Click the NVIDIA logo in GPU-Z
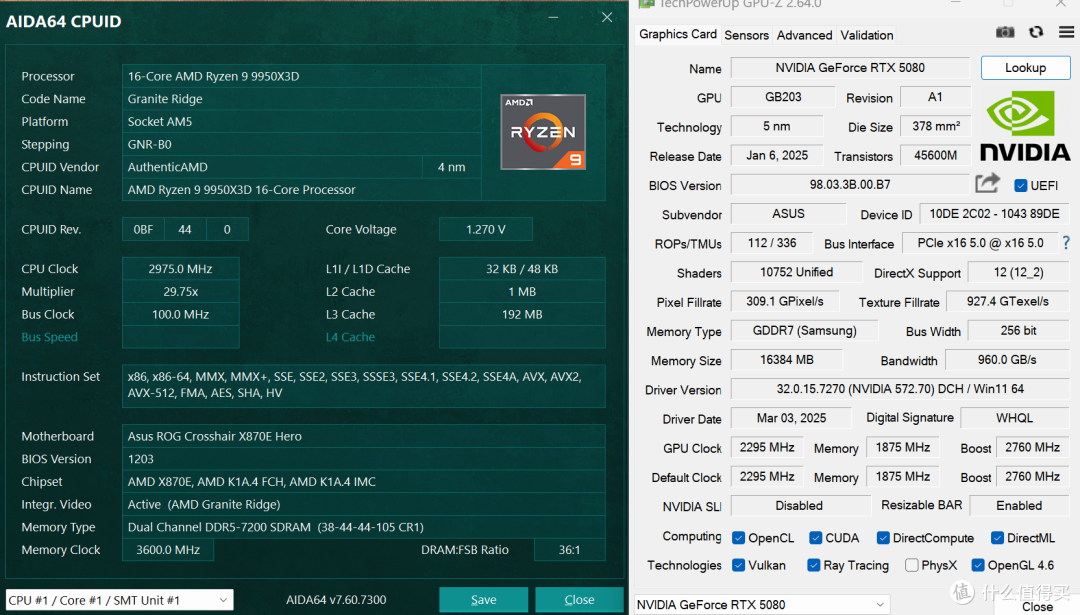 pos(1025,127)
